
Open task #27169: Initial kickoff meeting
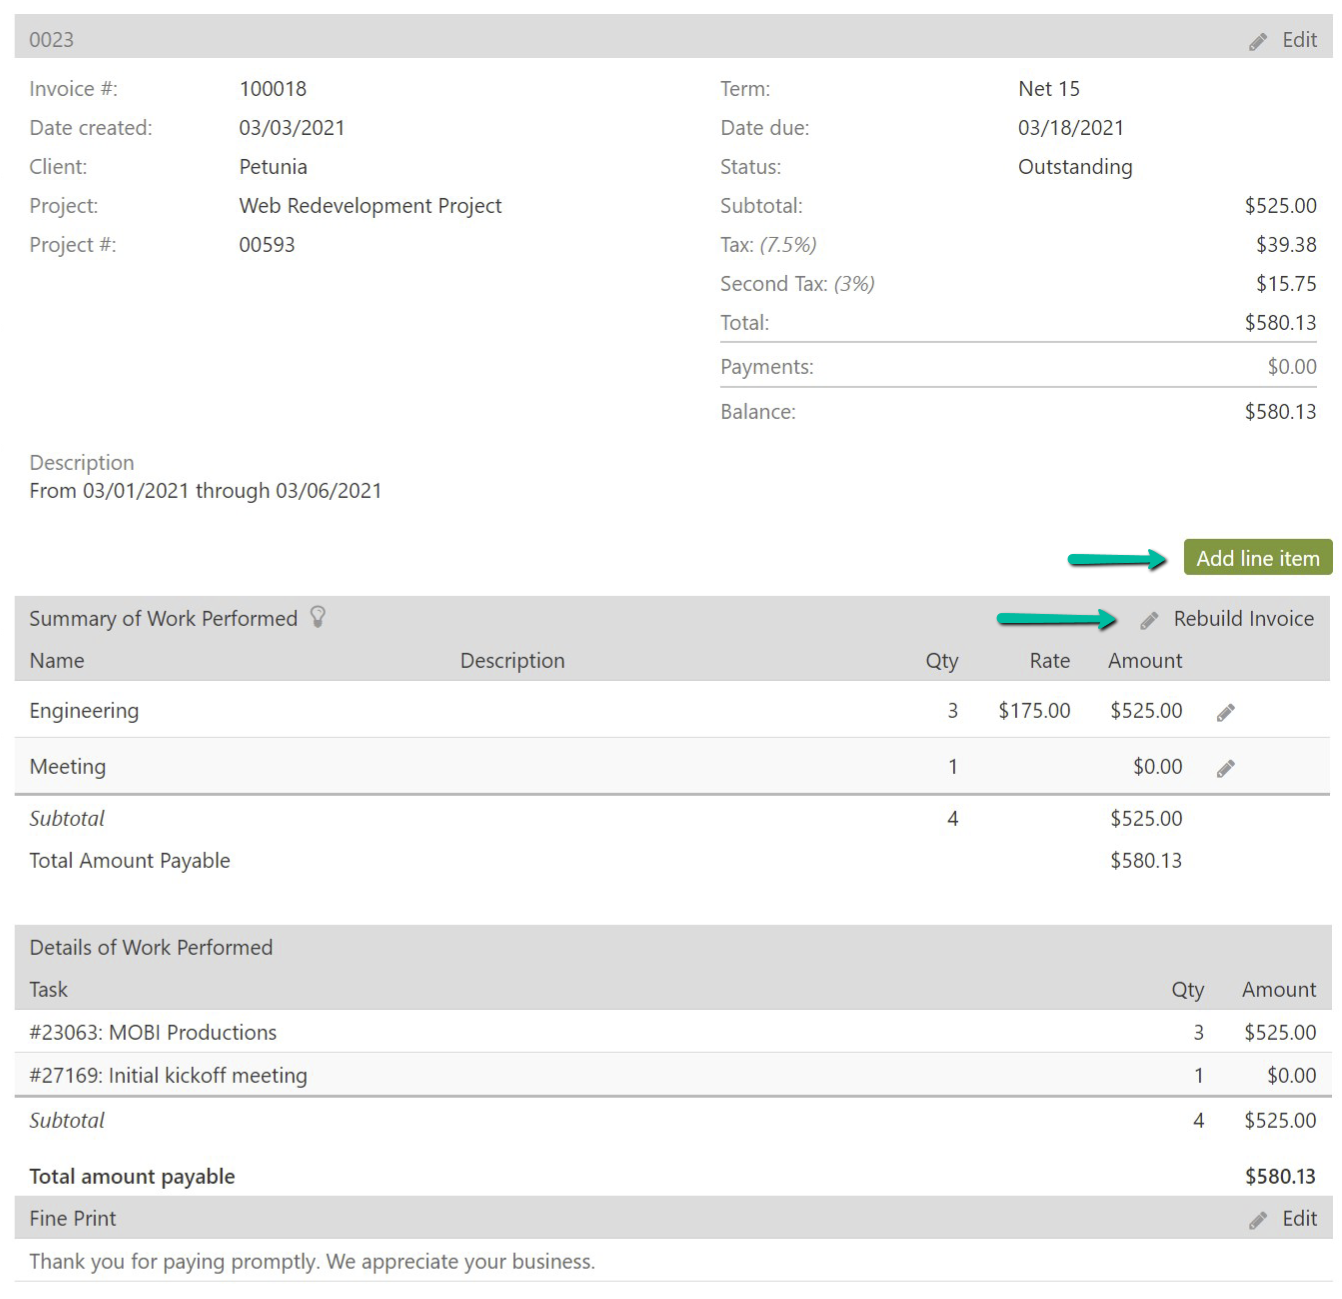tap(167, 1075)
